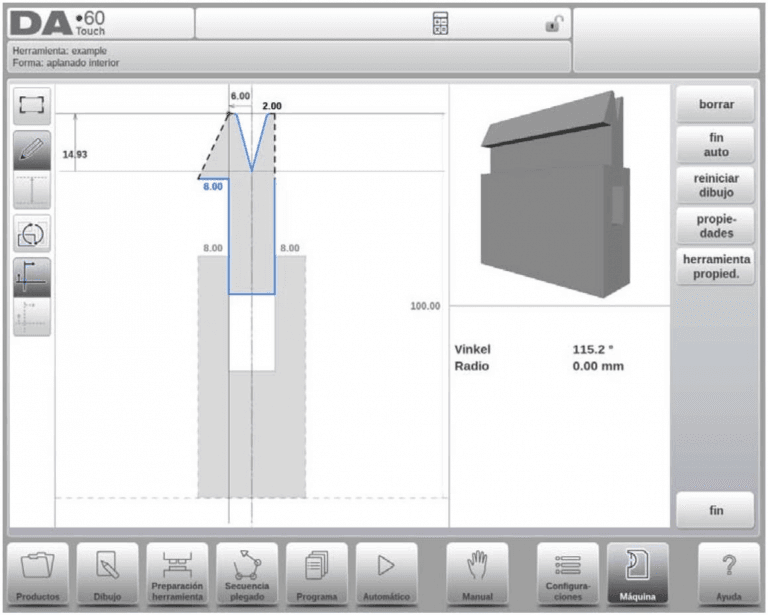
Task: Open the calculator icon in the top bar
Action: [x=440, y=23]
